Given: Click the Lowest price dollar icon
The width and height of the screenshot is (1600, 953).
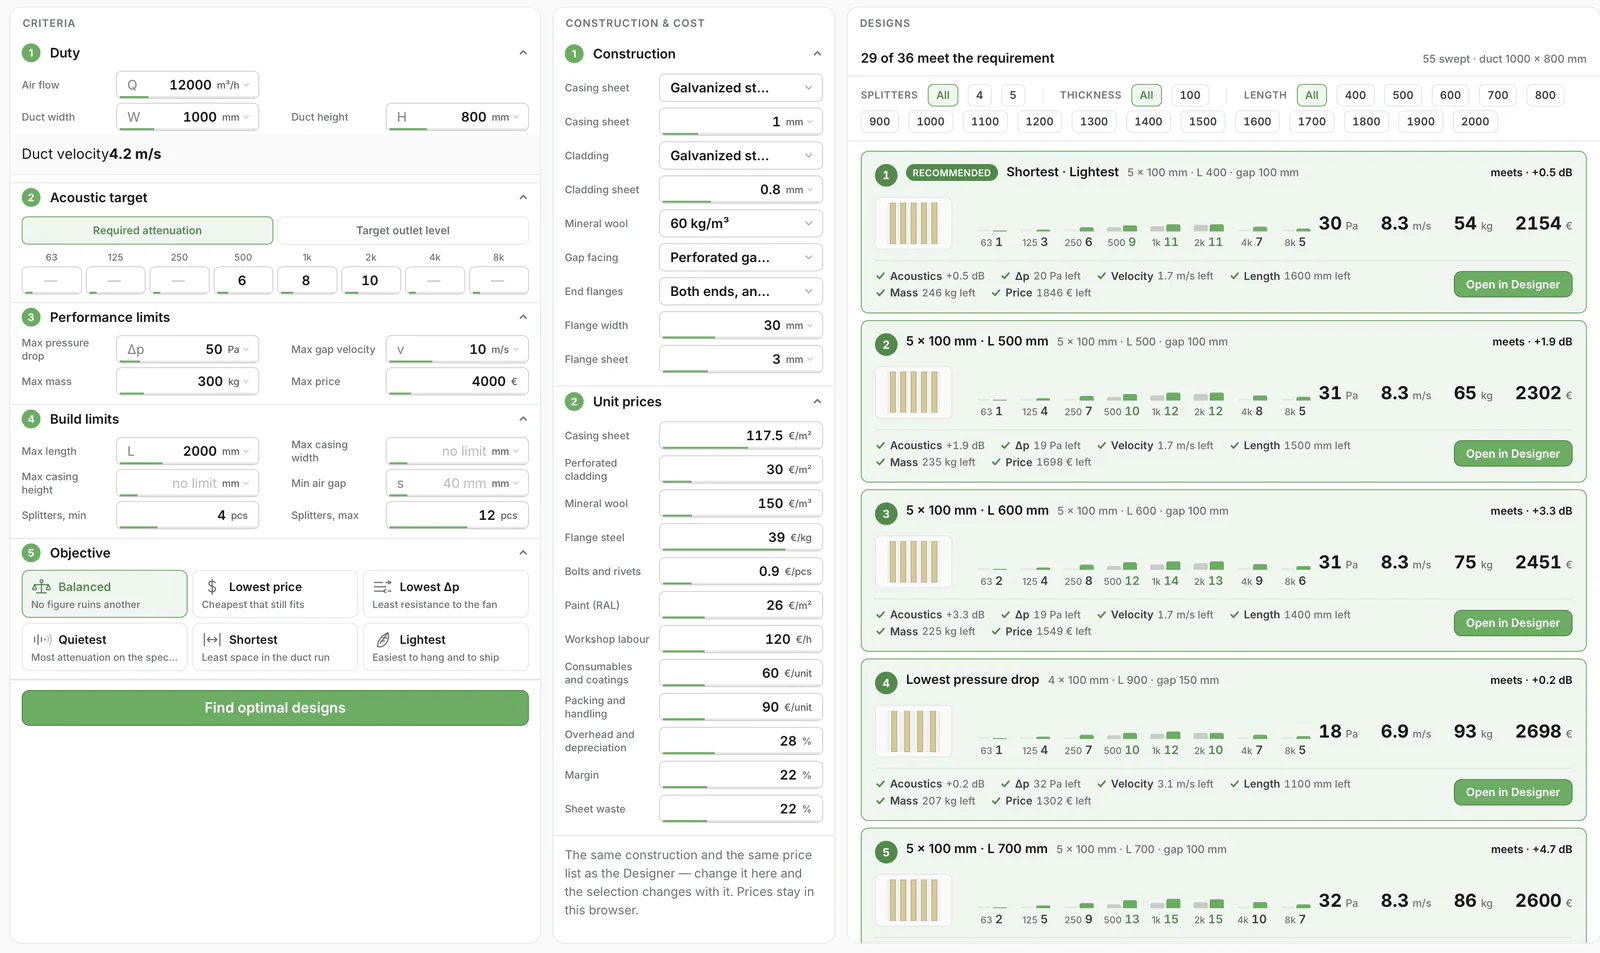Looking at the screenshot, I should 212,587.
